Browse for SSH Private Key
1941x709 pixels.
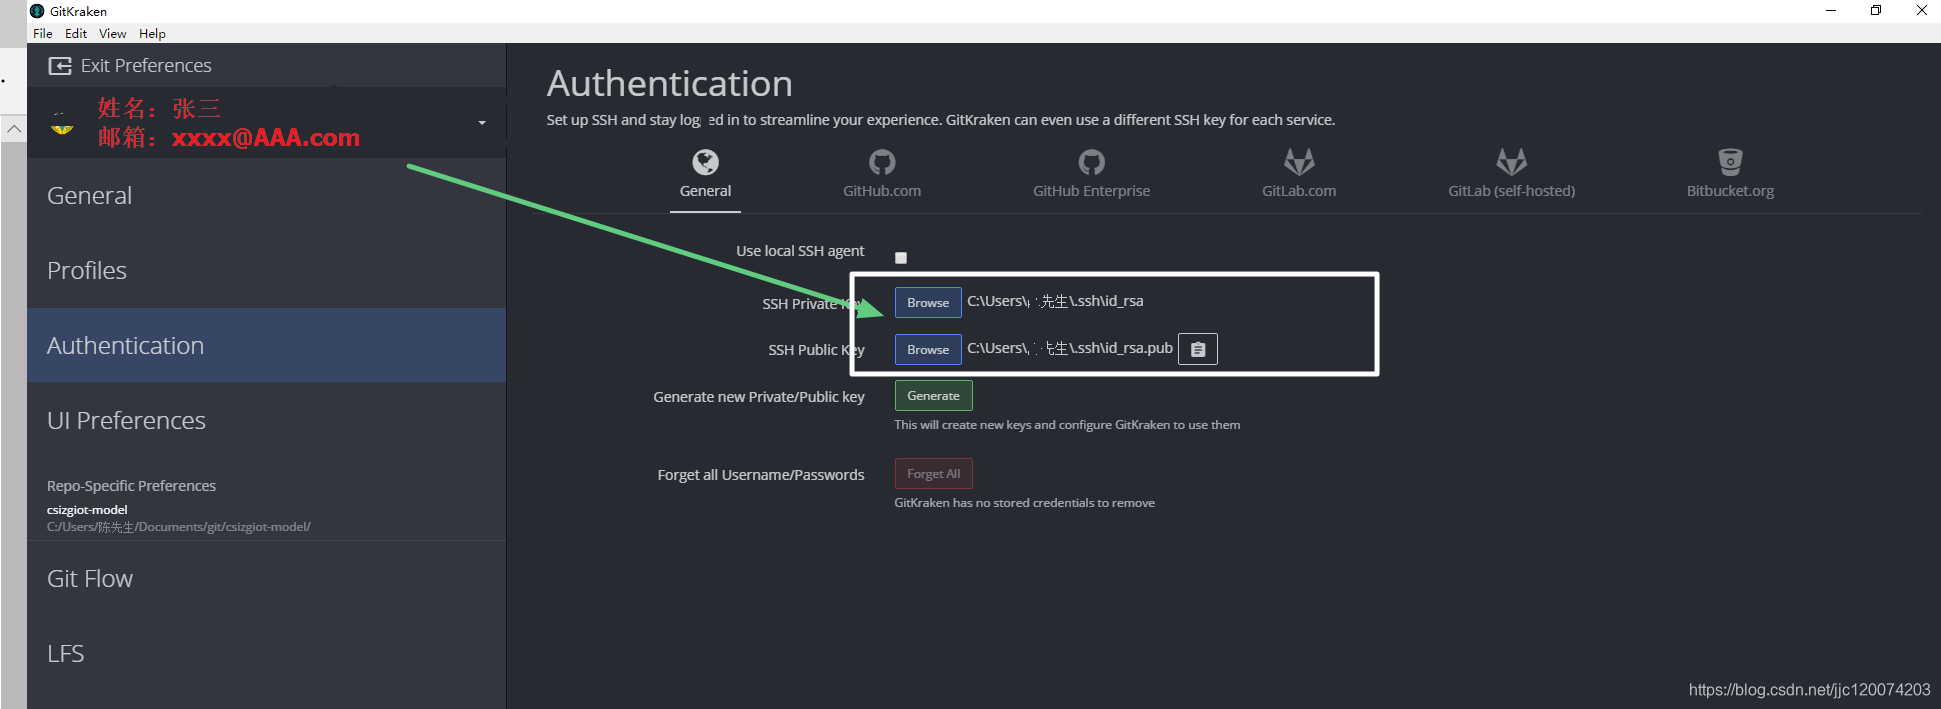click(x=928, y=302)
